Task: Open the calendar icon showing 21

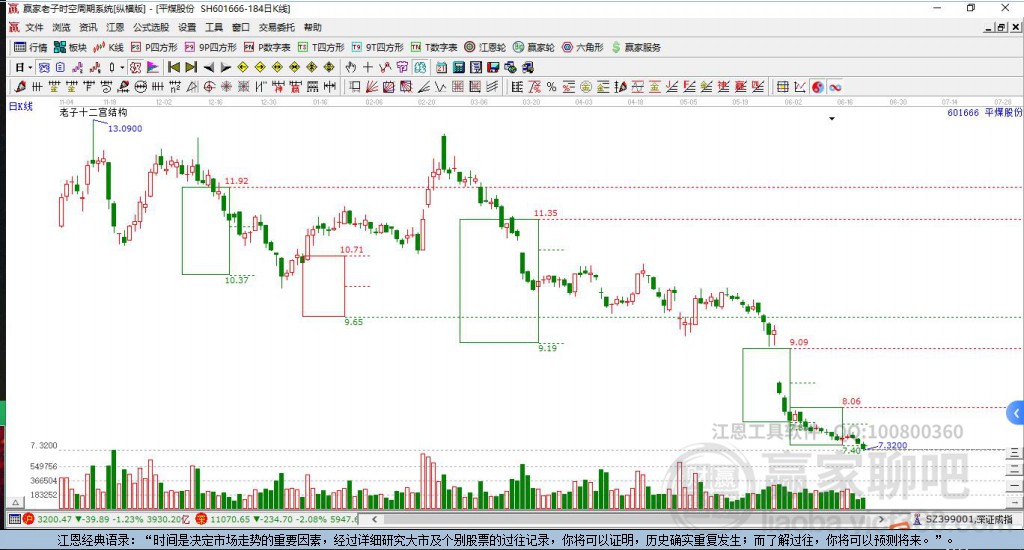Action: click(441, 67)
